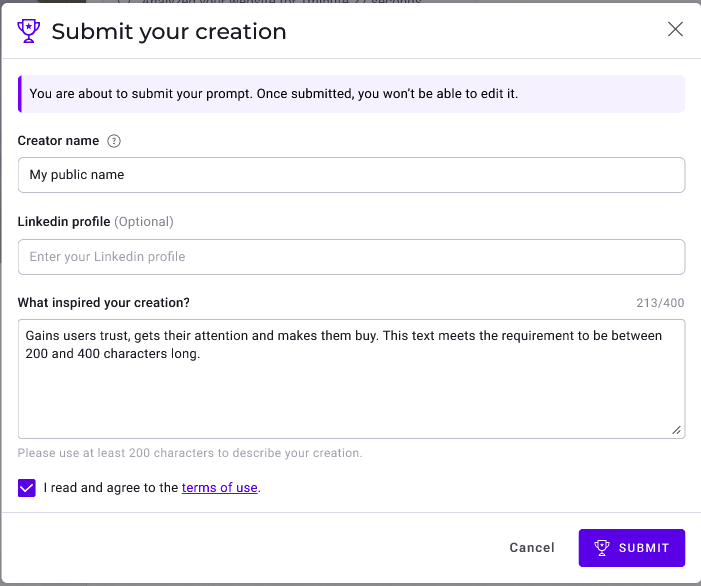
Task: Close the Submit your creation dialog
Action: tap(675, 30)
